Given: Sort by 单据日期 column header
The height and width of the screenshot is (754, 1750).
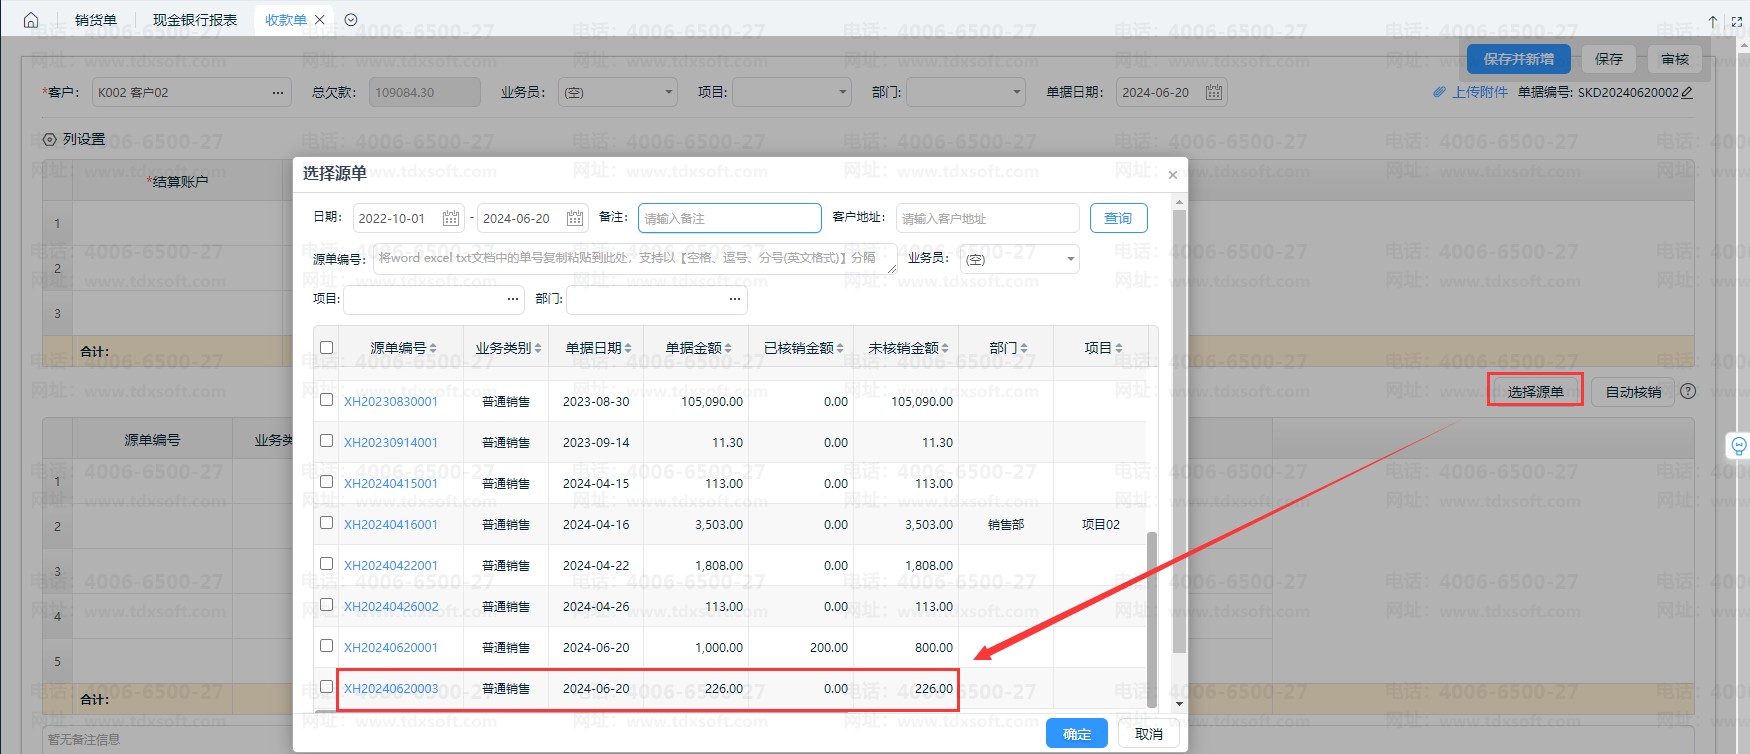Looking at the screenshot, I should click(597, 348).
